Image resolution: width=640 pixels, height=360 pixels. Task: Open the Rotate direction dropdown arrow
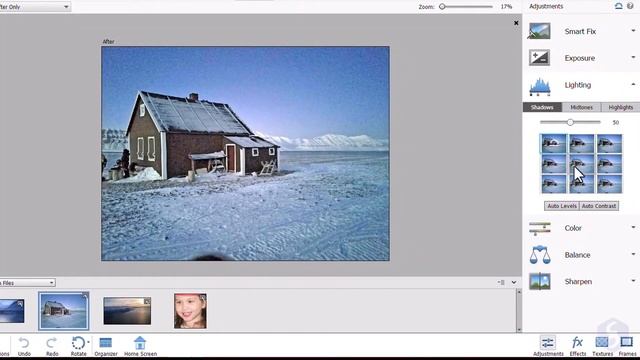88,342
